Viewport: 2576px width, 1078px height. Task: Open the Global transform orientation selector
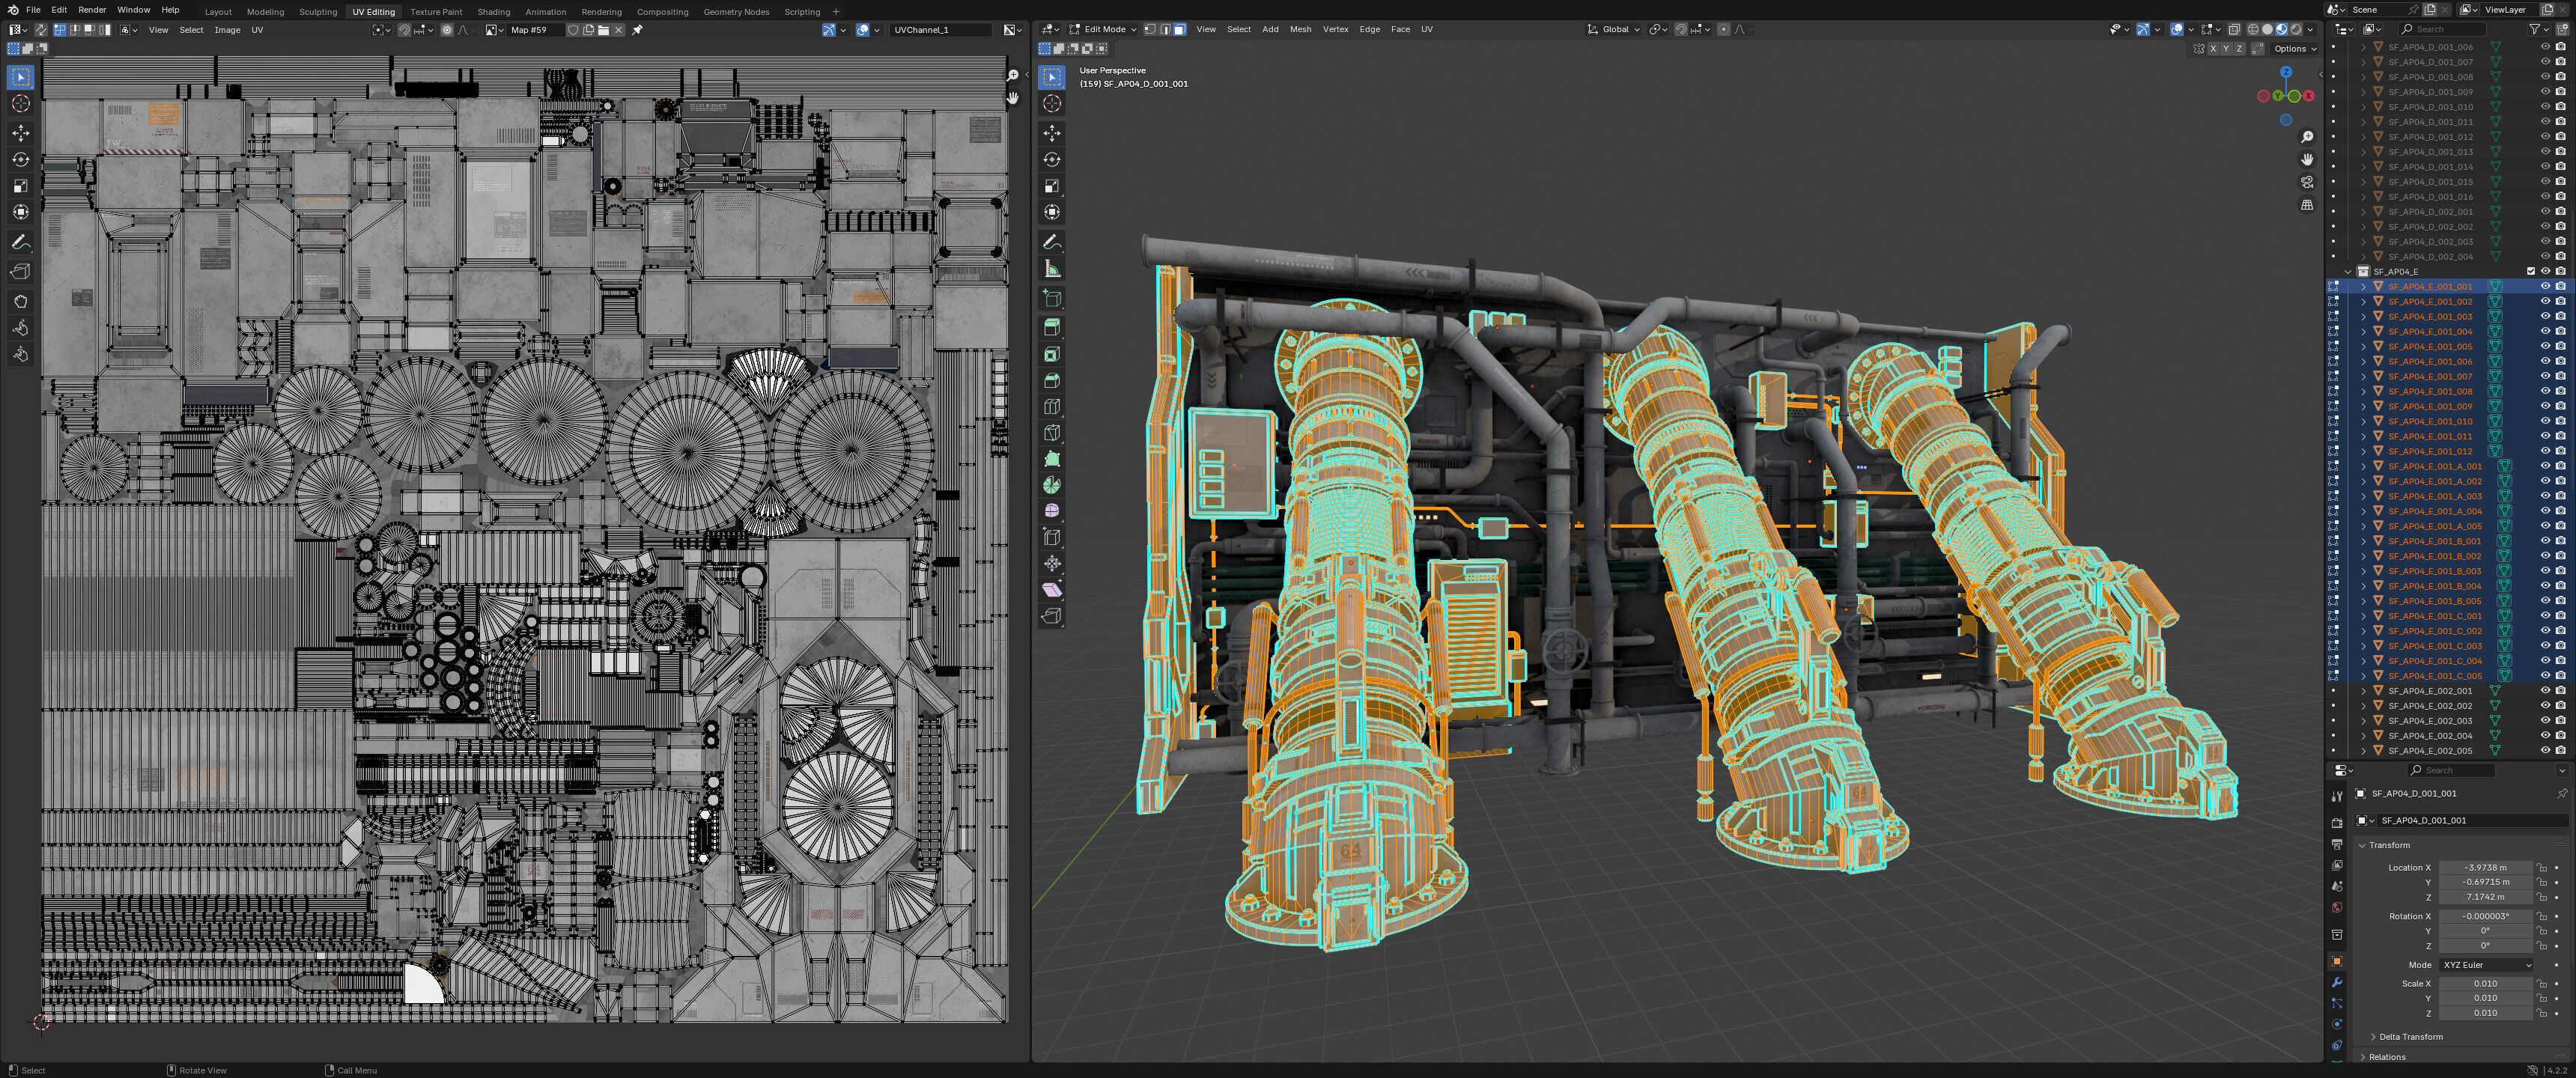(1615, 29)
